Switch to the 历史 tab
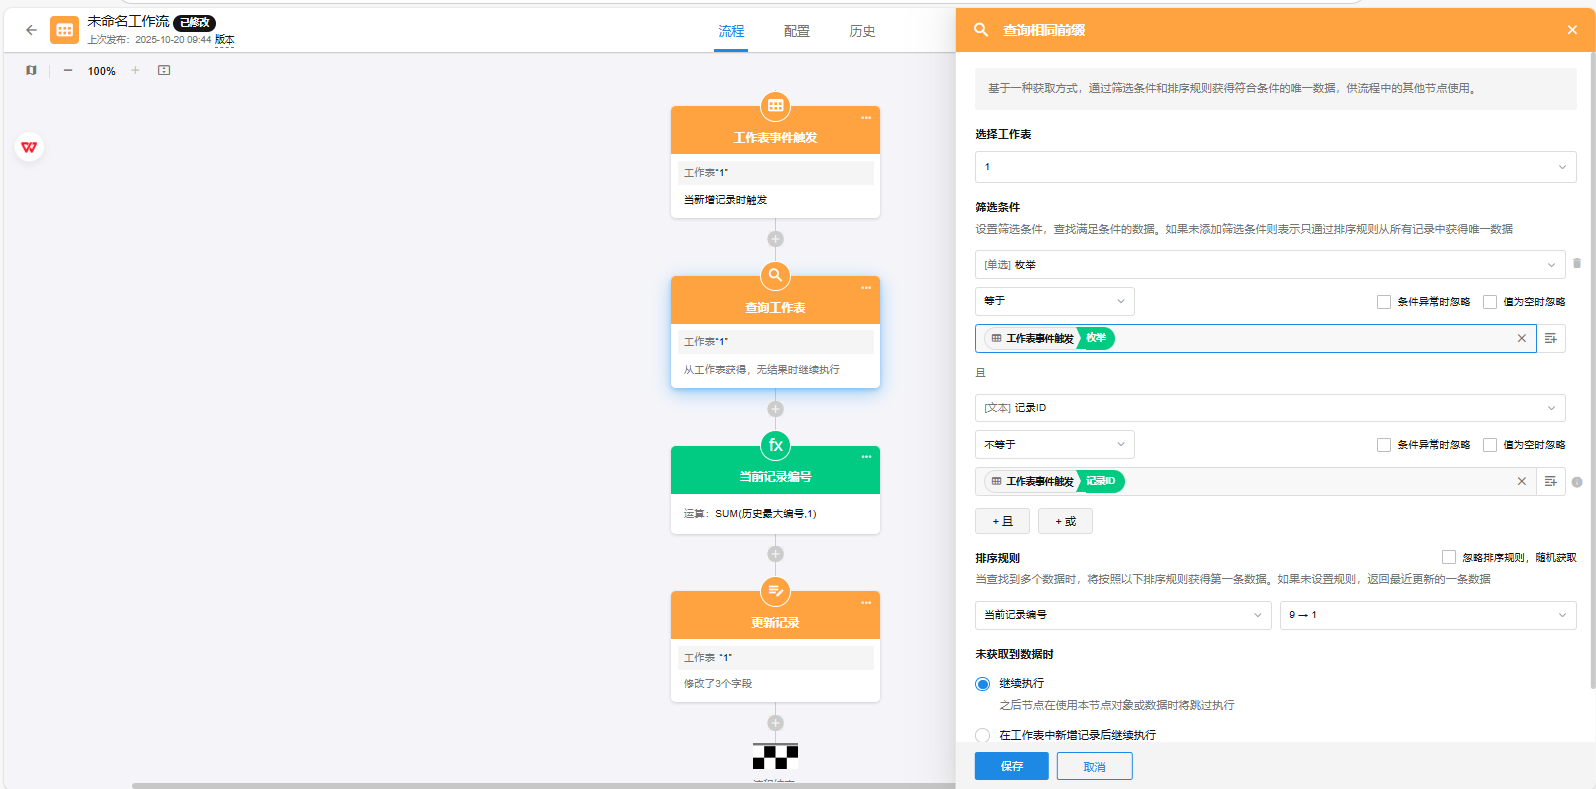This screenshot has width=1596, height=789. click(862, 31)
